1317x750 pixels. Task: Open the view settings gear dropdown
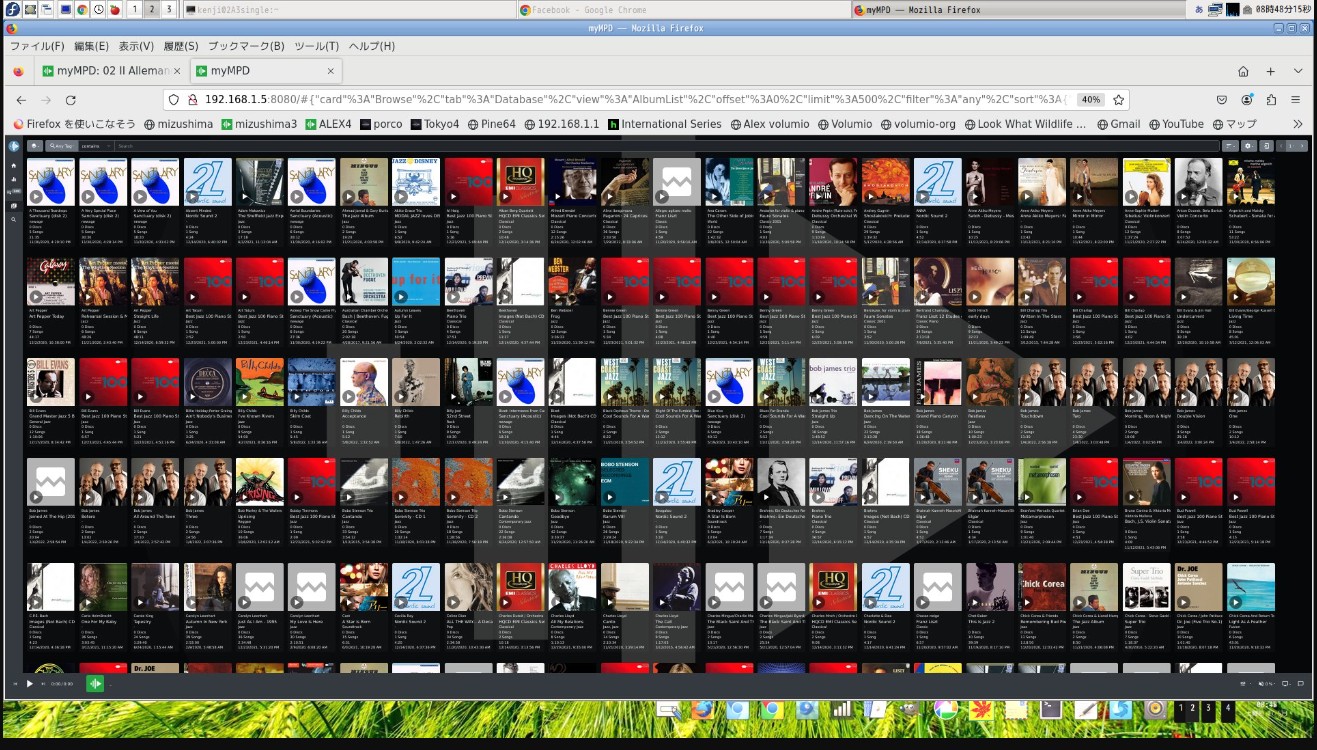(x=1248, y=146)
